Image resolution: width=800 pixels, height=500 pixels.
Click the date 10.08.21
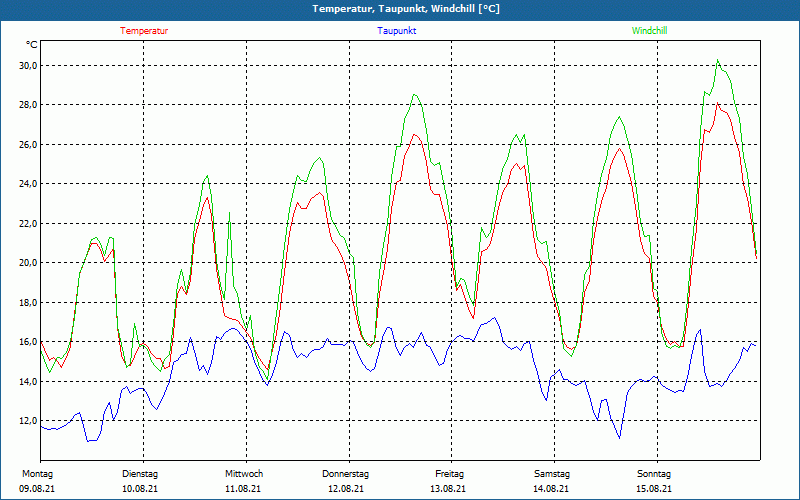click(140, 489)
